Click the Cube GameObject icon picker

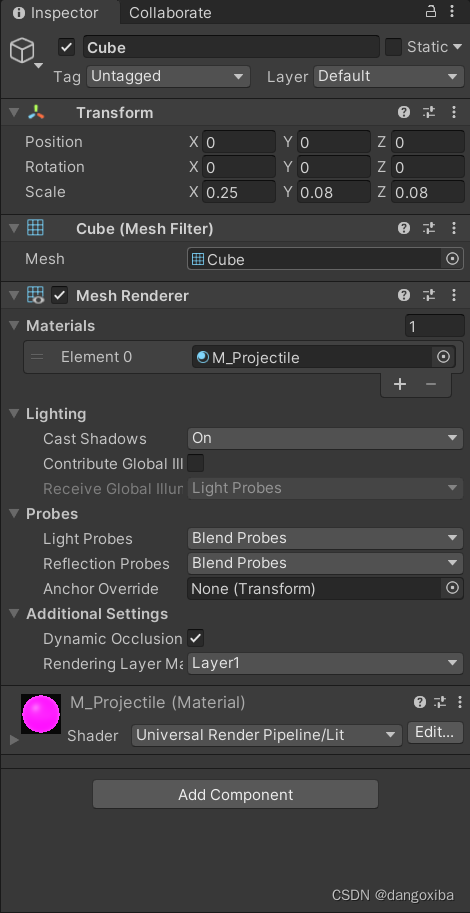(26, 52)
